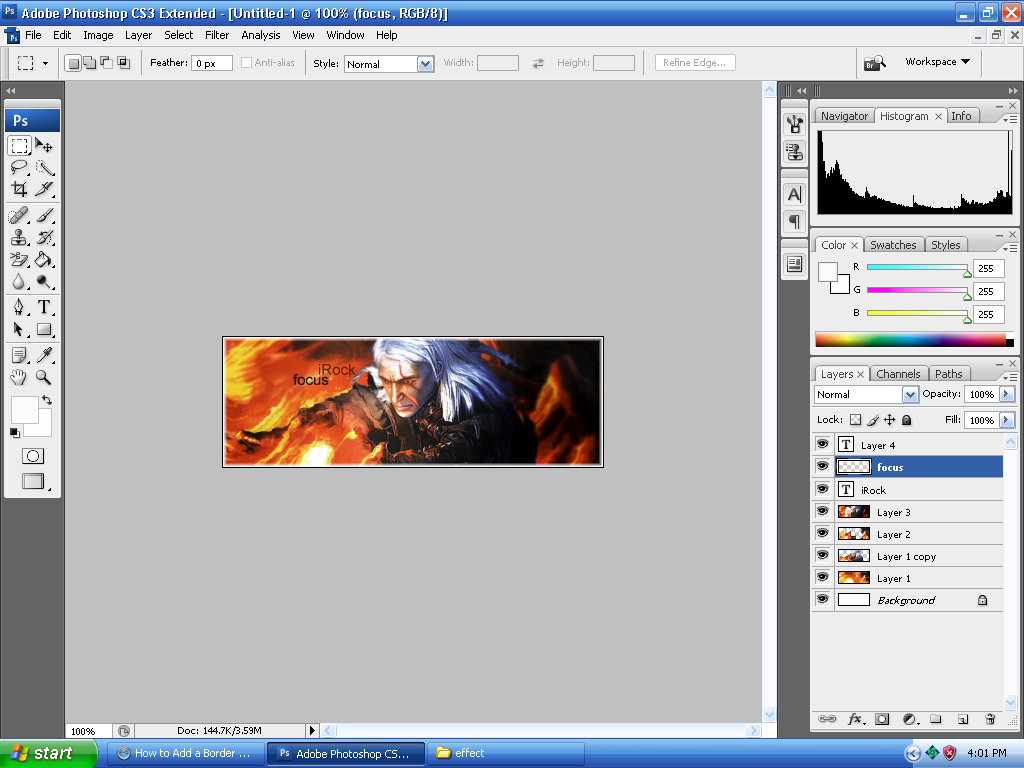The image size is (1024, 768).
Task: Open the status bar info arrow
Action: pos(312,731)
